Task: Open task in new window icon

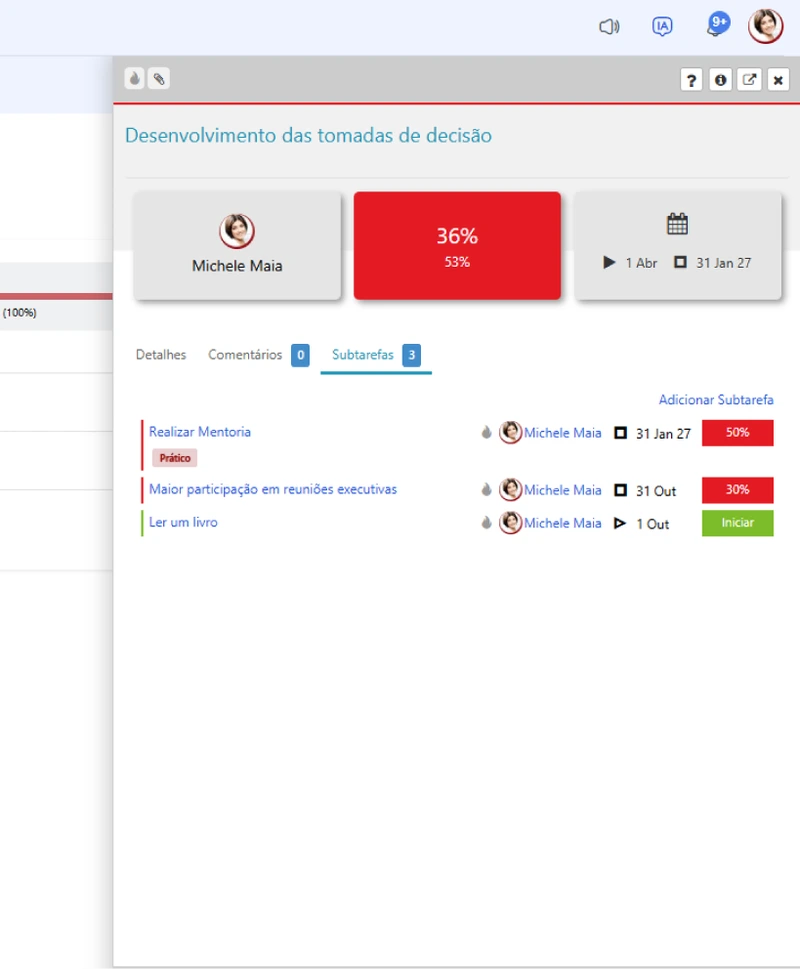Action: [749, 80]
